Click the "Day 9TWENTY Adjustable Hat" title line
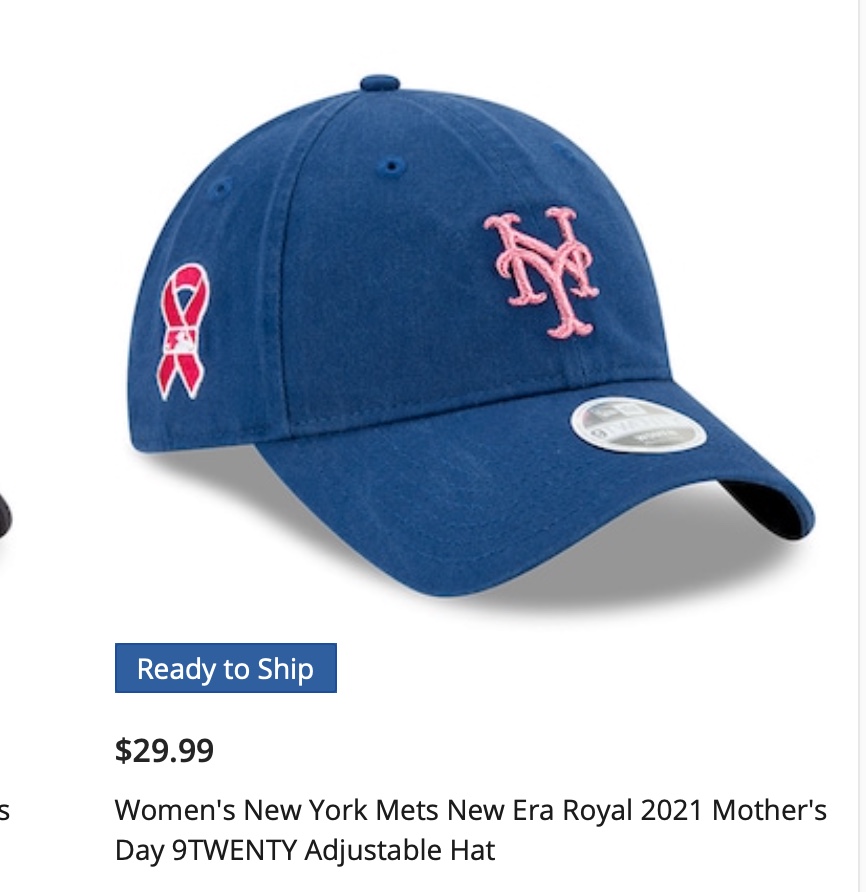Viewport: 866px width, 892px height. click(305, 850)
